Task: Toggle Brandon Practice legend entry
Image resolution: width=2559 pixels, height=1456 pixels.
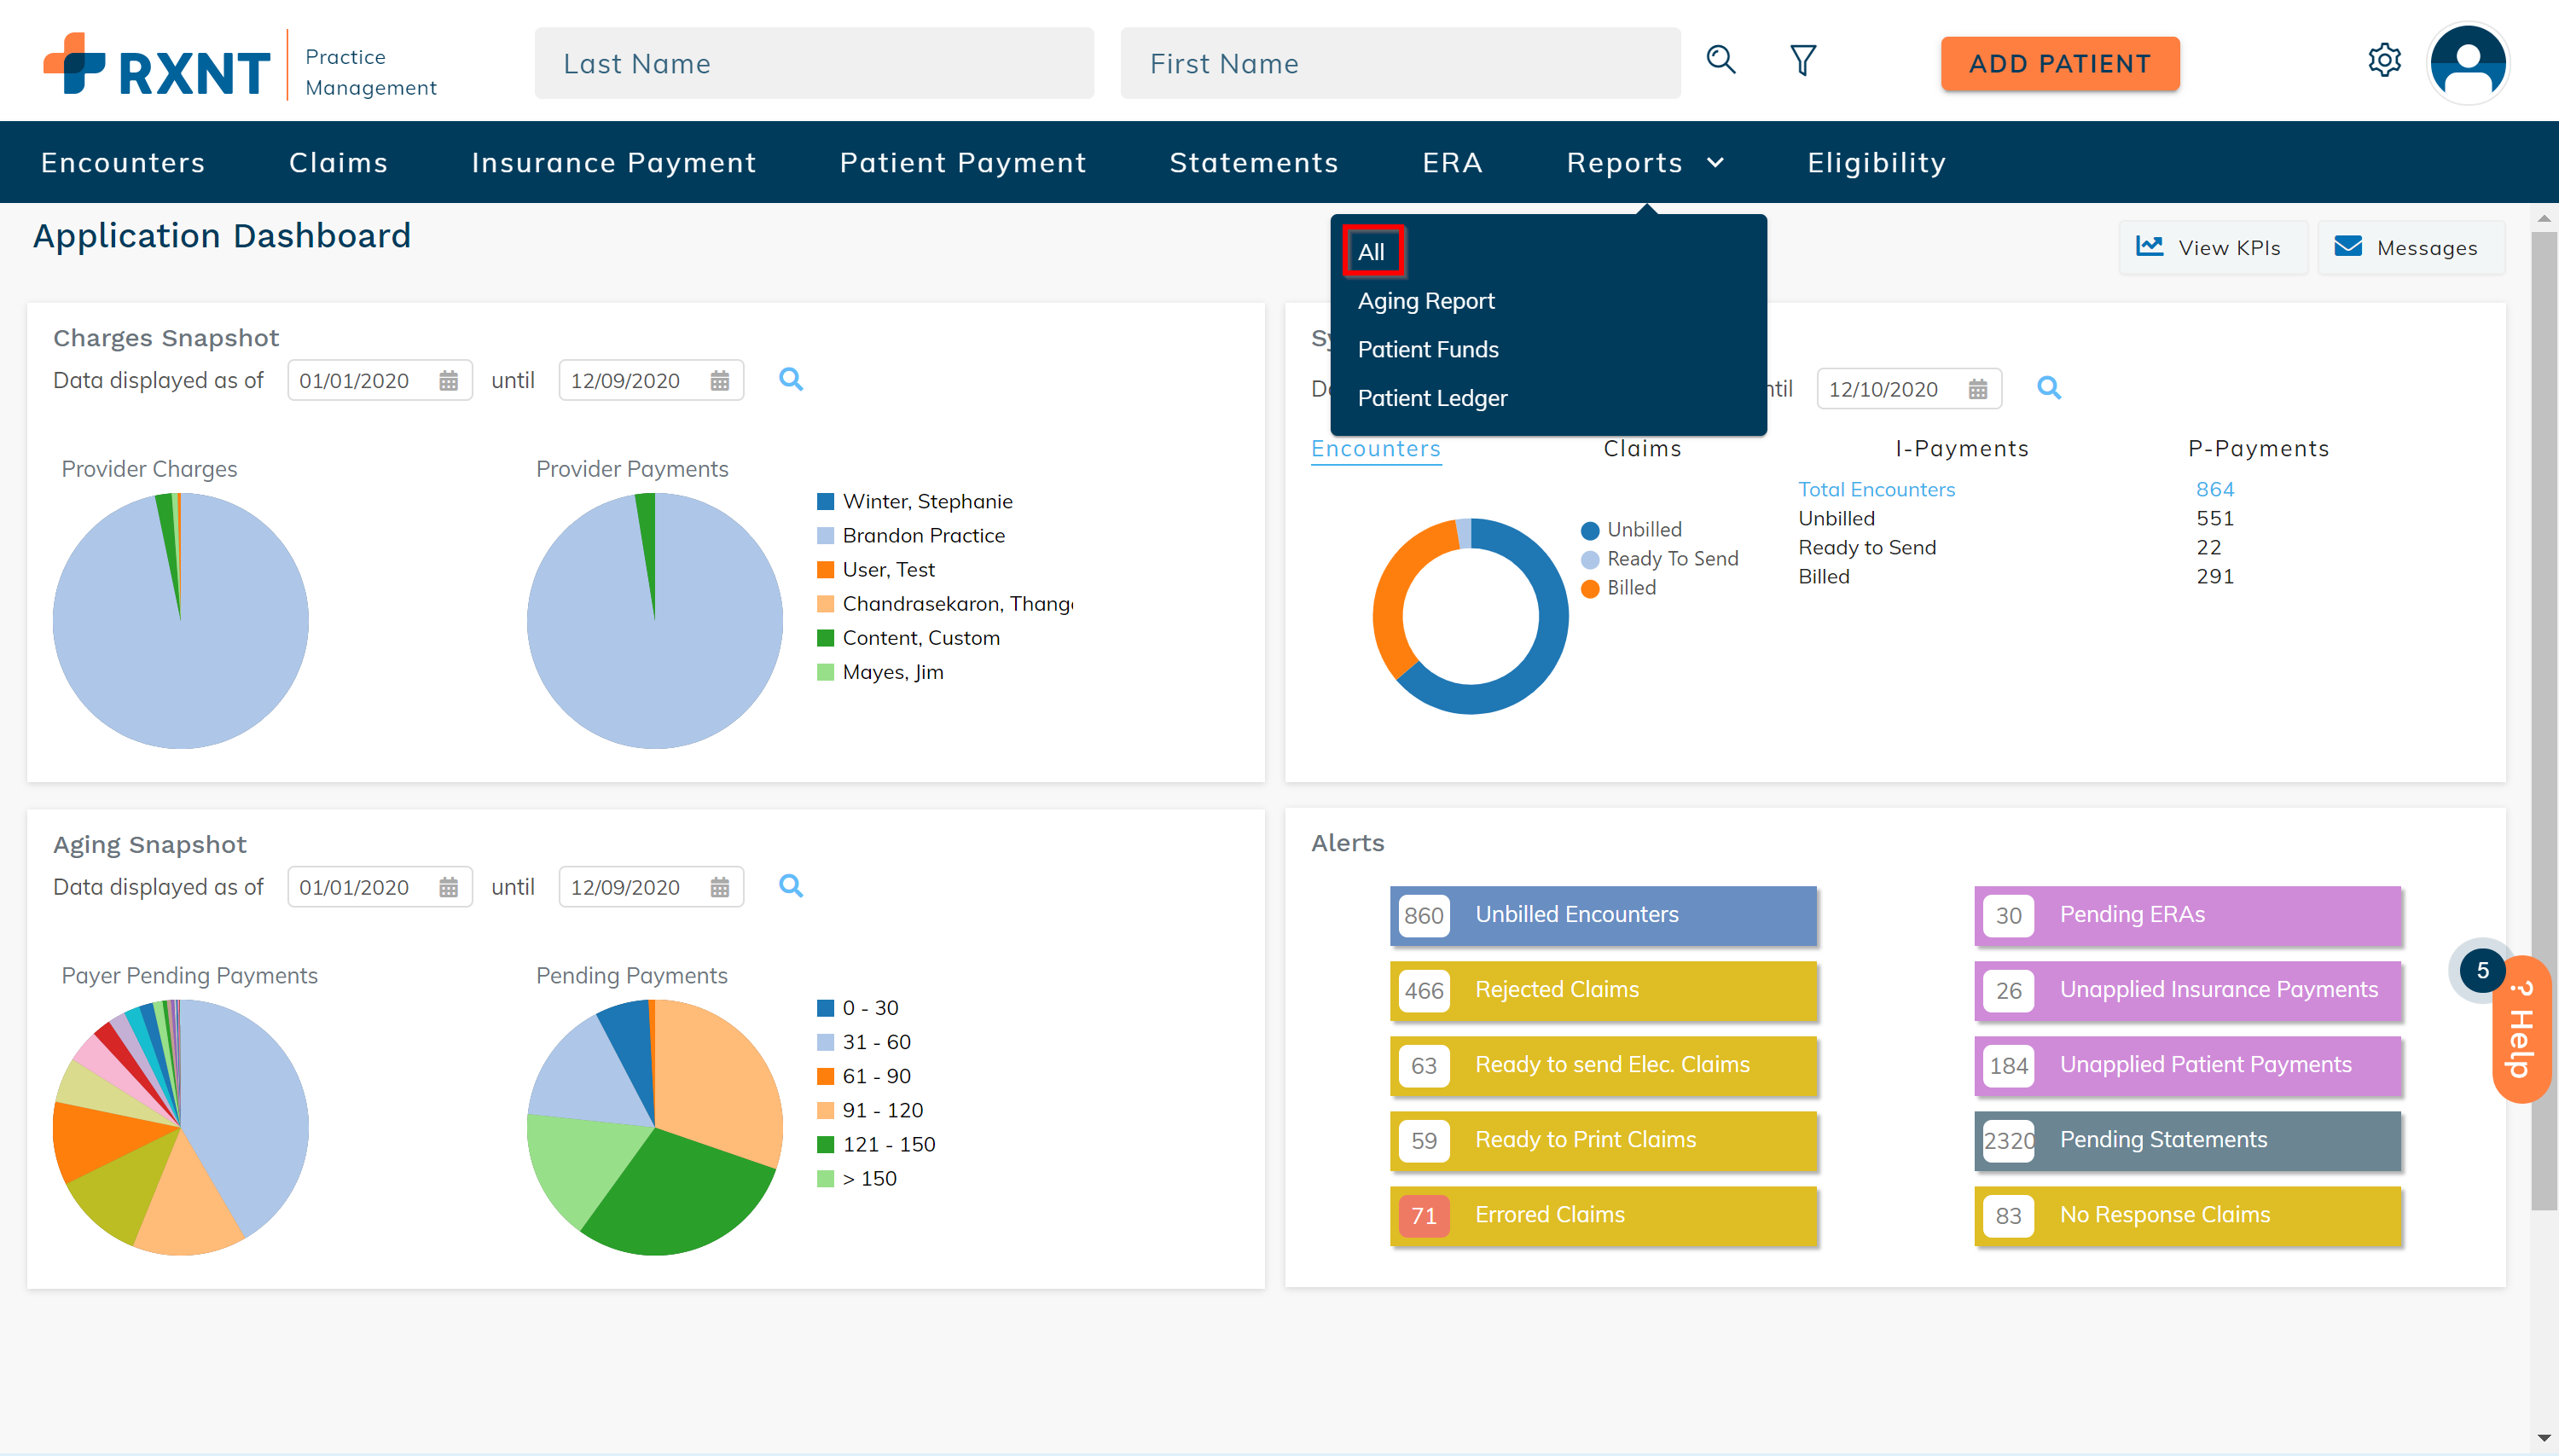Action: (x=922, y=536)
